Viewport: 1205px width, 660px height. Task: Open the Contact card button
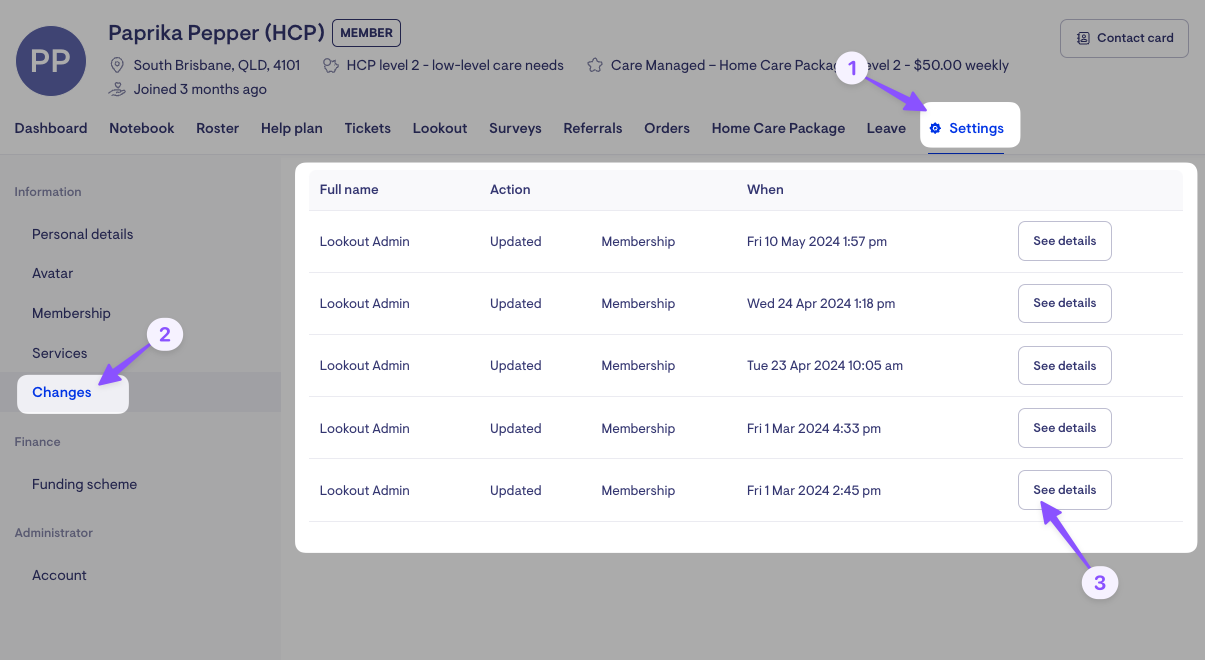(1124, 38)
